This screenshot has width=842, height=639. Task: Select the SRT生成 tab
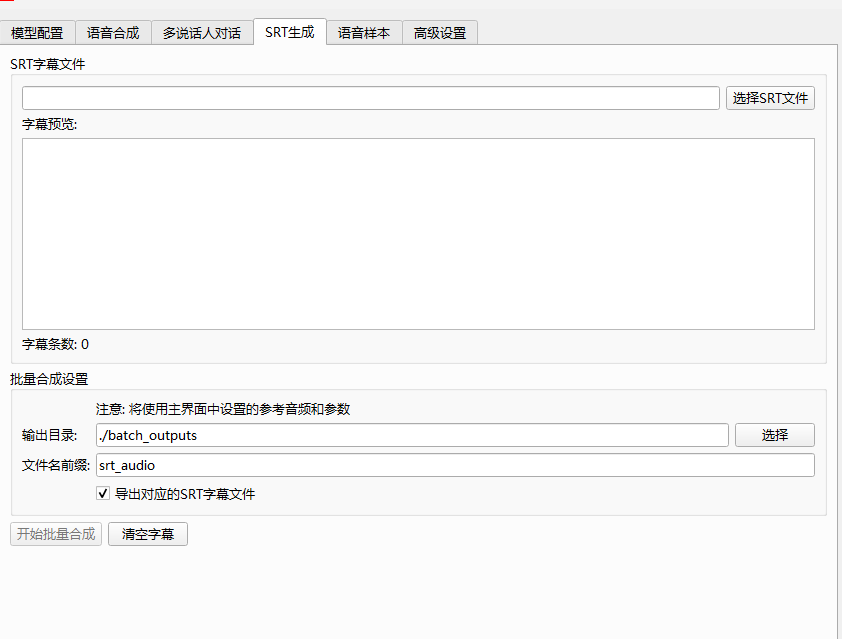coord(289,32)
